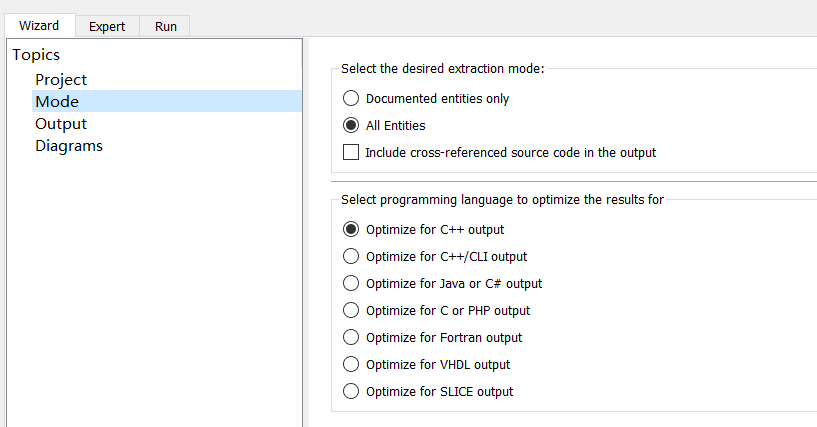Select the All Entities radio button
The width and height of the screenshot is (817, 427).
(351, 126)
